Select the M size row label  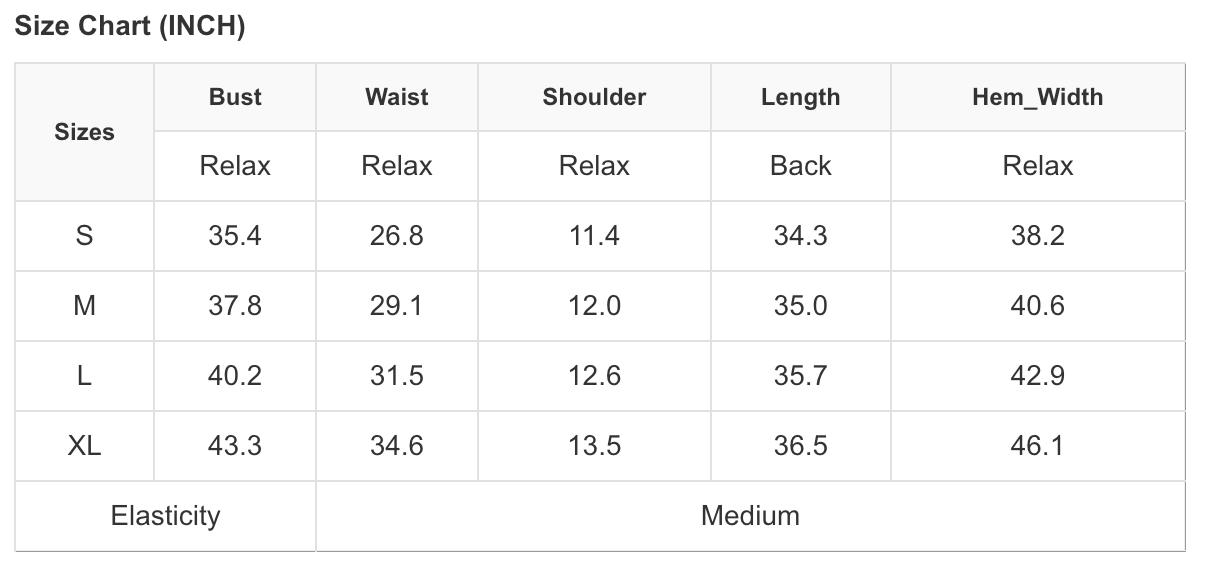point(84,306)
